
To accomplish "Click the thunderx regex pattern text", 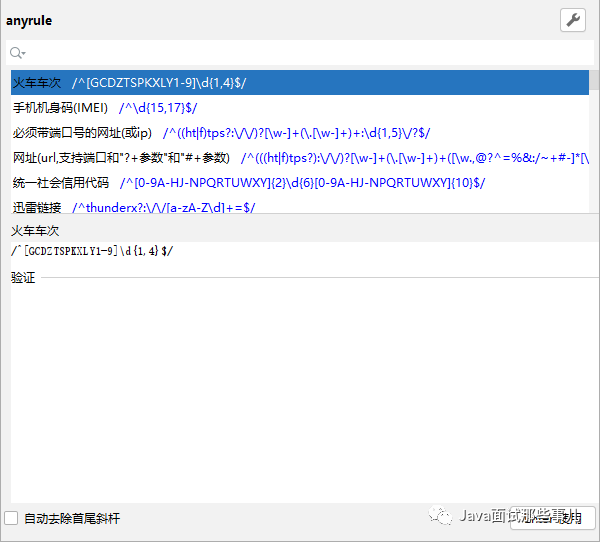I will [163, 207].
